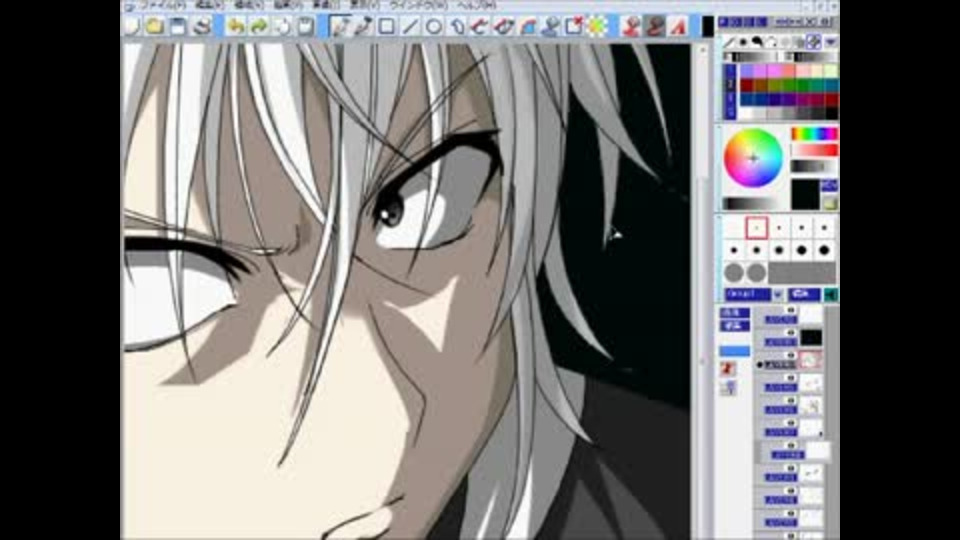Image resolution: width=960 pixels, height=540 pixels.
Task: Click the lower blue layer panel button
Action: pyautogui.click(x=734, y=326)
